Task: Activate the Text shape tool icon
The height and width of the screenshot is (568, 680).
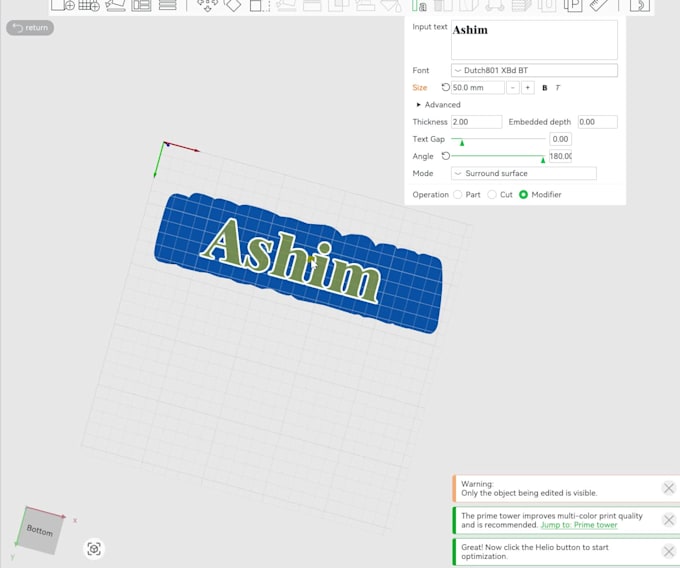Action: [x=419, y=5]
